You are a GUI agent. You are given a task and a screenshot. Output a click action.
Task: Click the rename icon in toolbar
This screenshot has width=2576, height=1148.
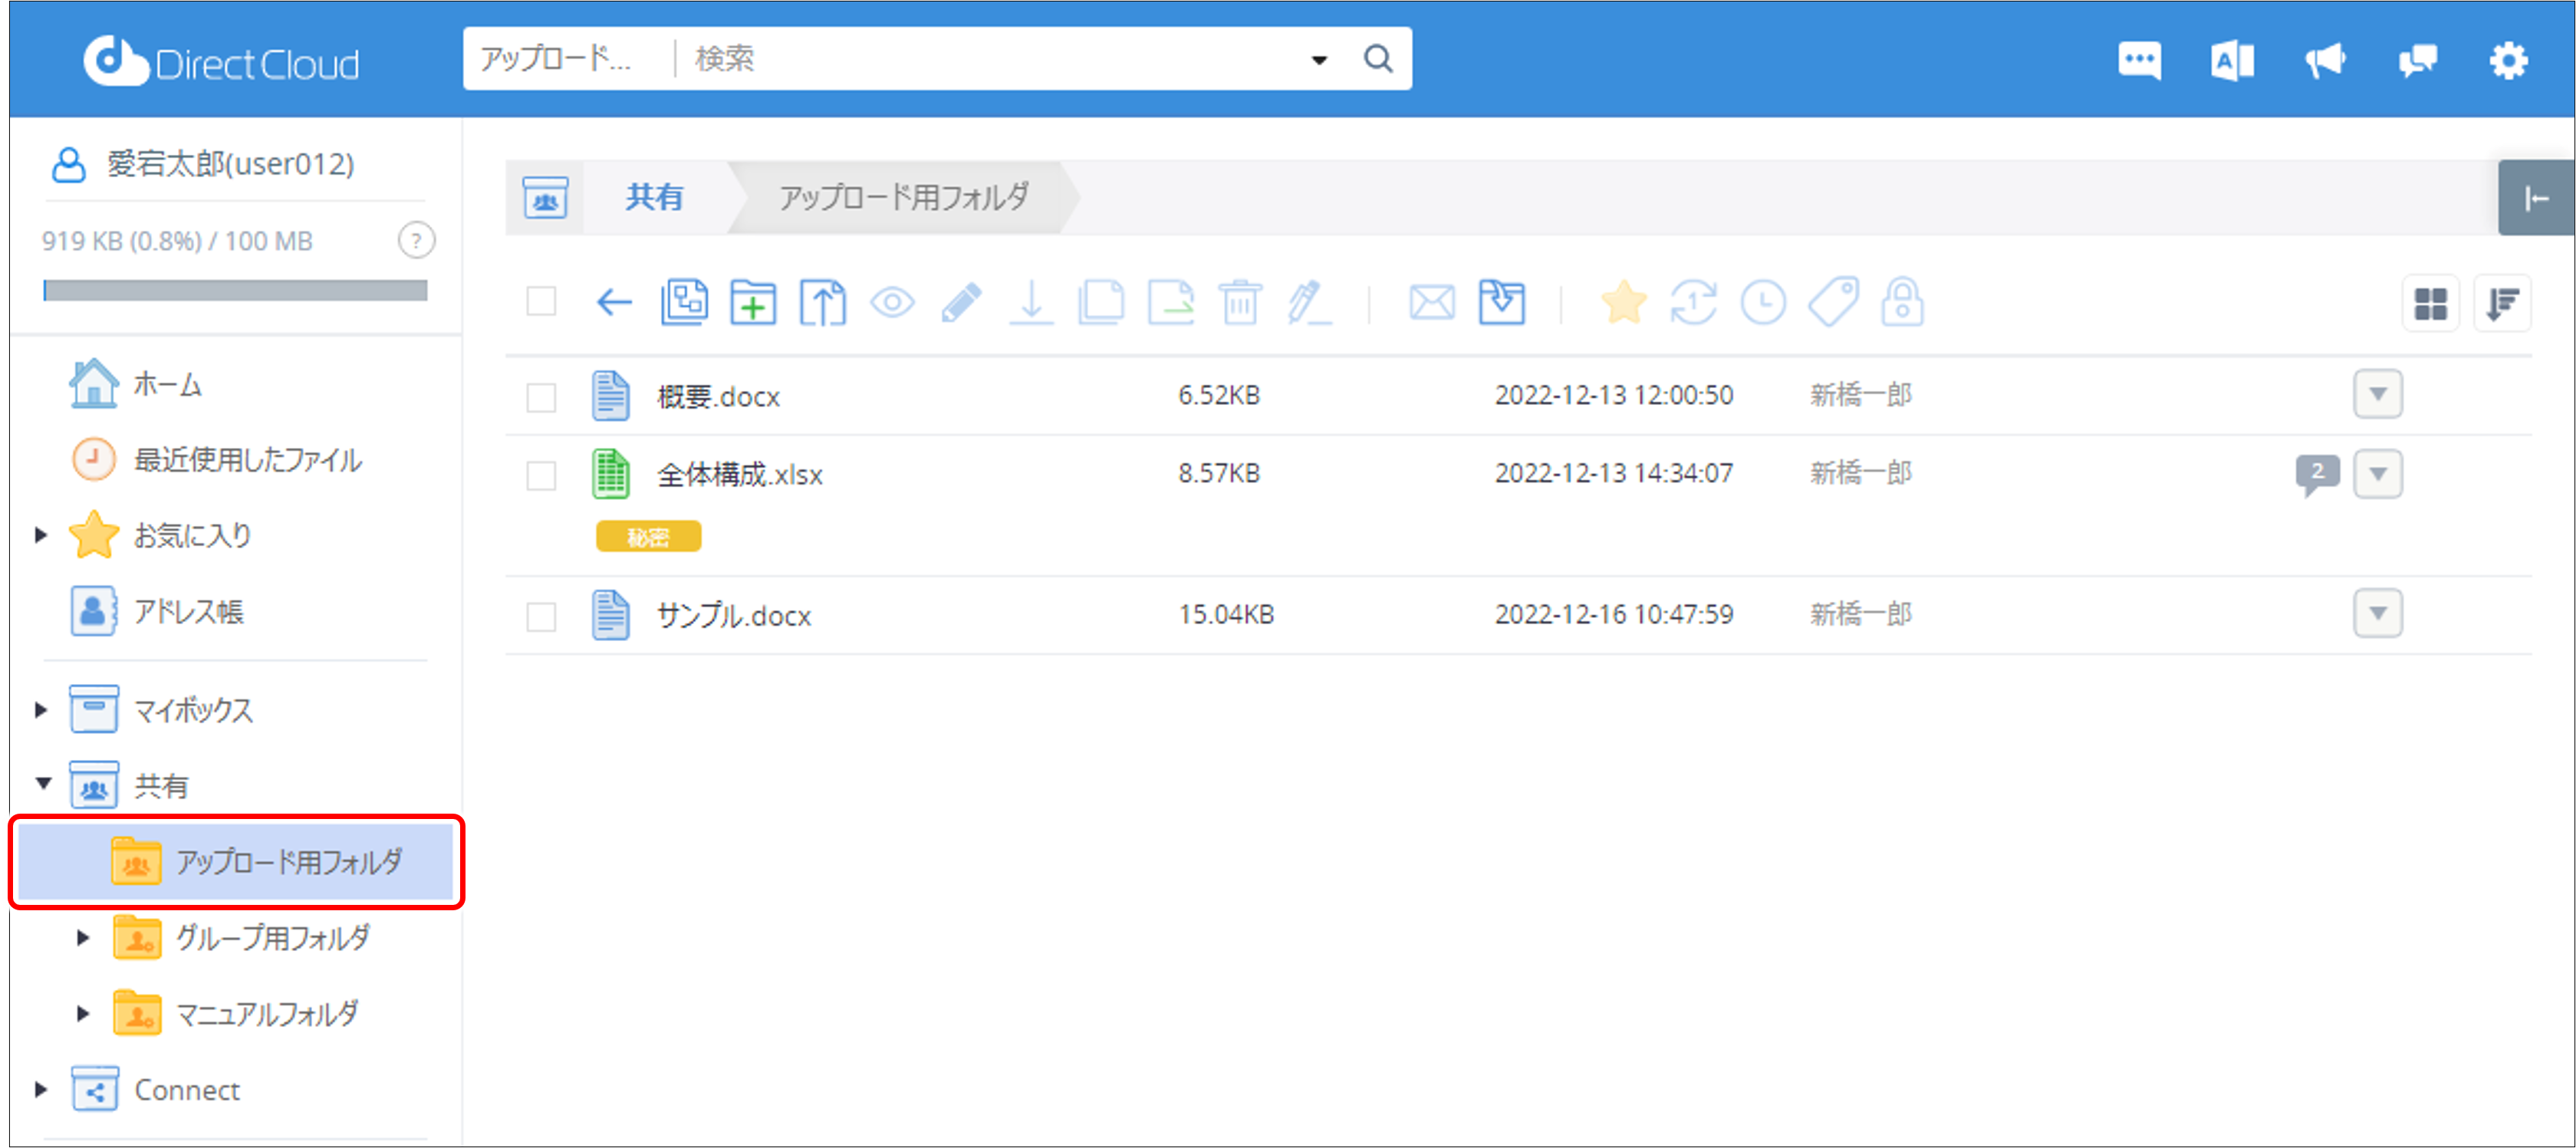[1309, 302]
